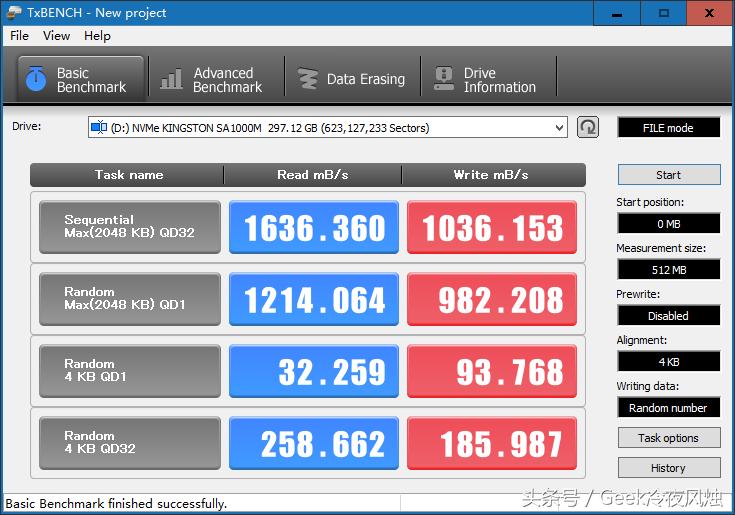Click the Sequential Max(2048 KB) QD32 task
The height and width of the screenshot is (515, 735).
click(129, 228)
